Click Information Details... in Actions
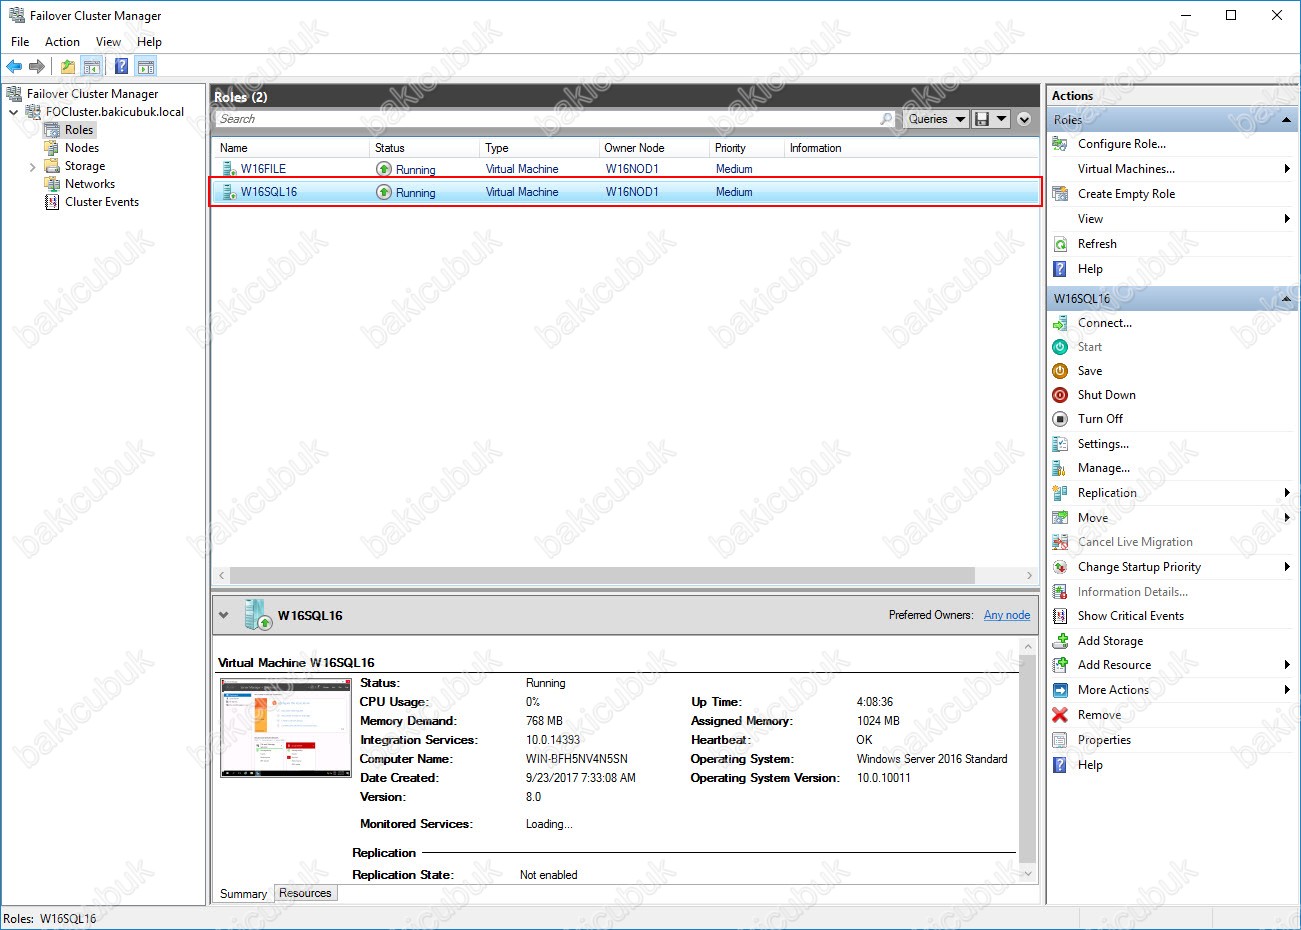The width and height of the screenshot is (1301, 930). [1133, 592]
